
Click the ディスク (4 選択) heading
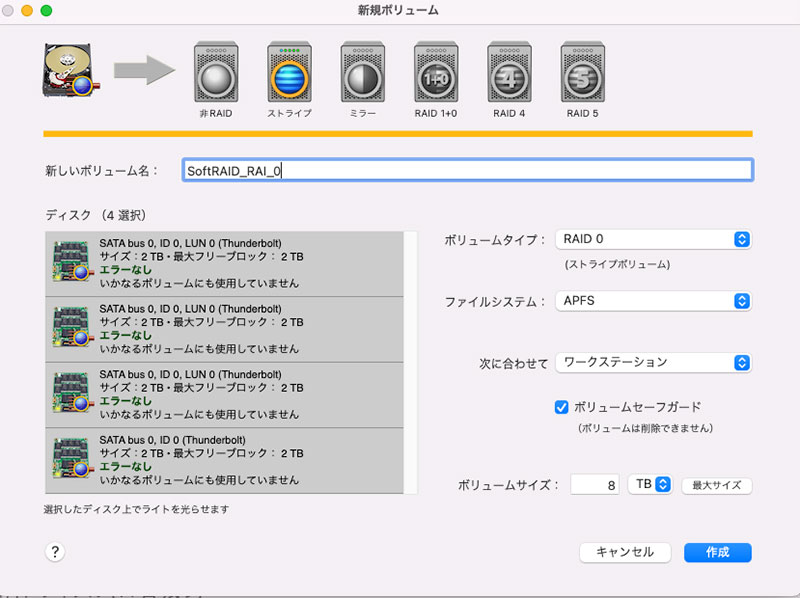point(96,215)
